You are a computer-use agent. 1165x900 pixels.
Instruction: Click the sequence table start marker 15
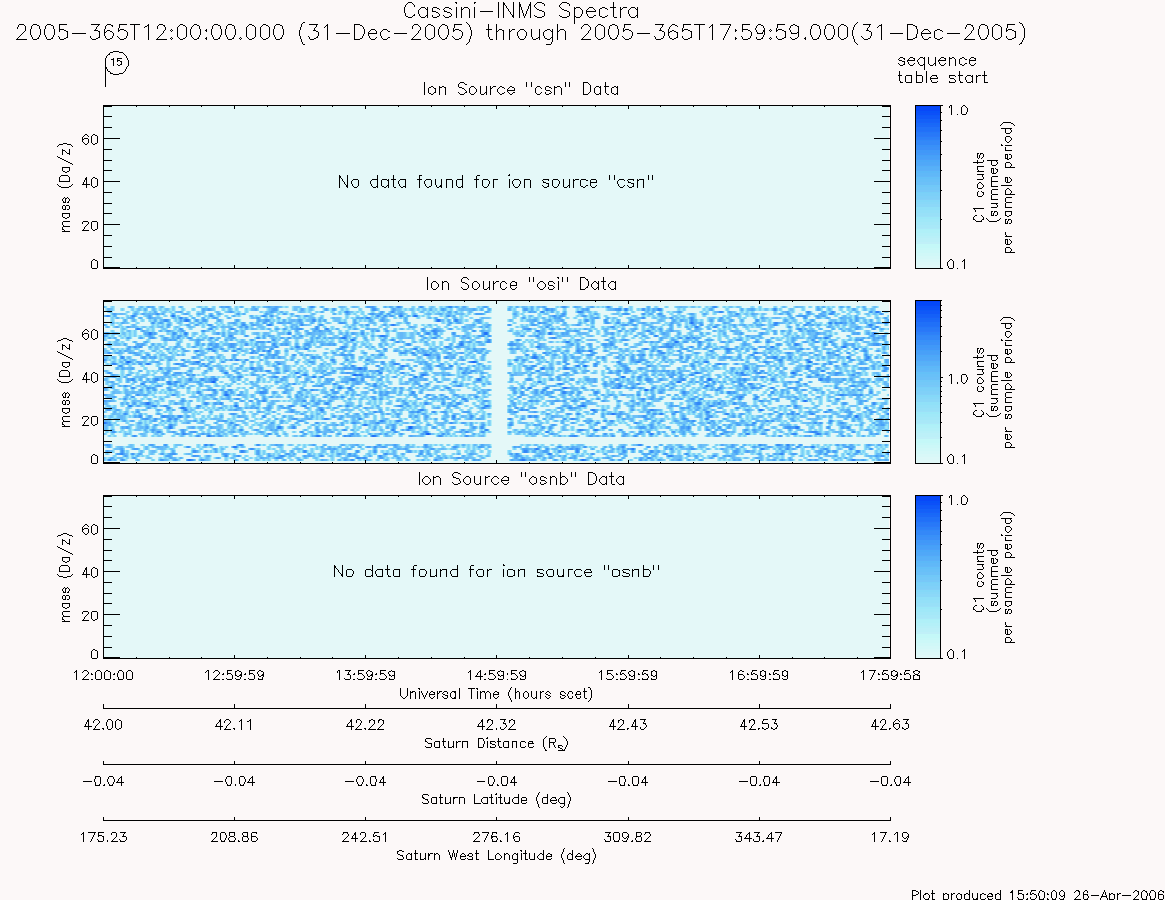pyautogui.click(x=117, y=63)
